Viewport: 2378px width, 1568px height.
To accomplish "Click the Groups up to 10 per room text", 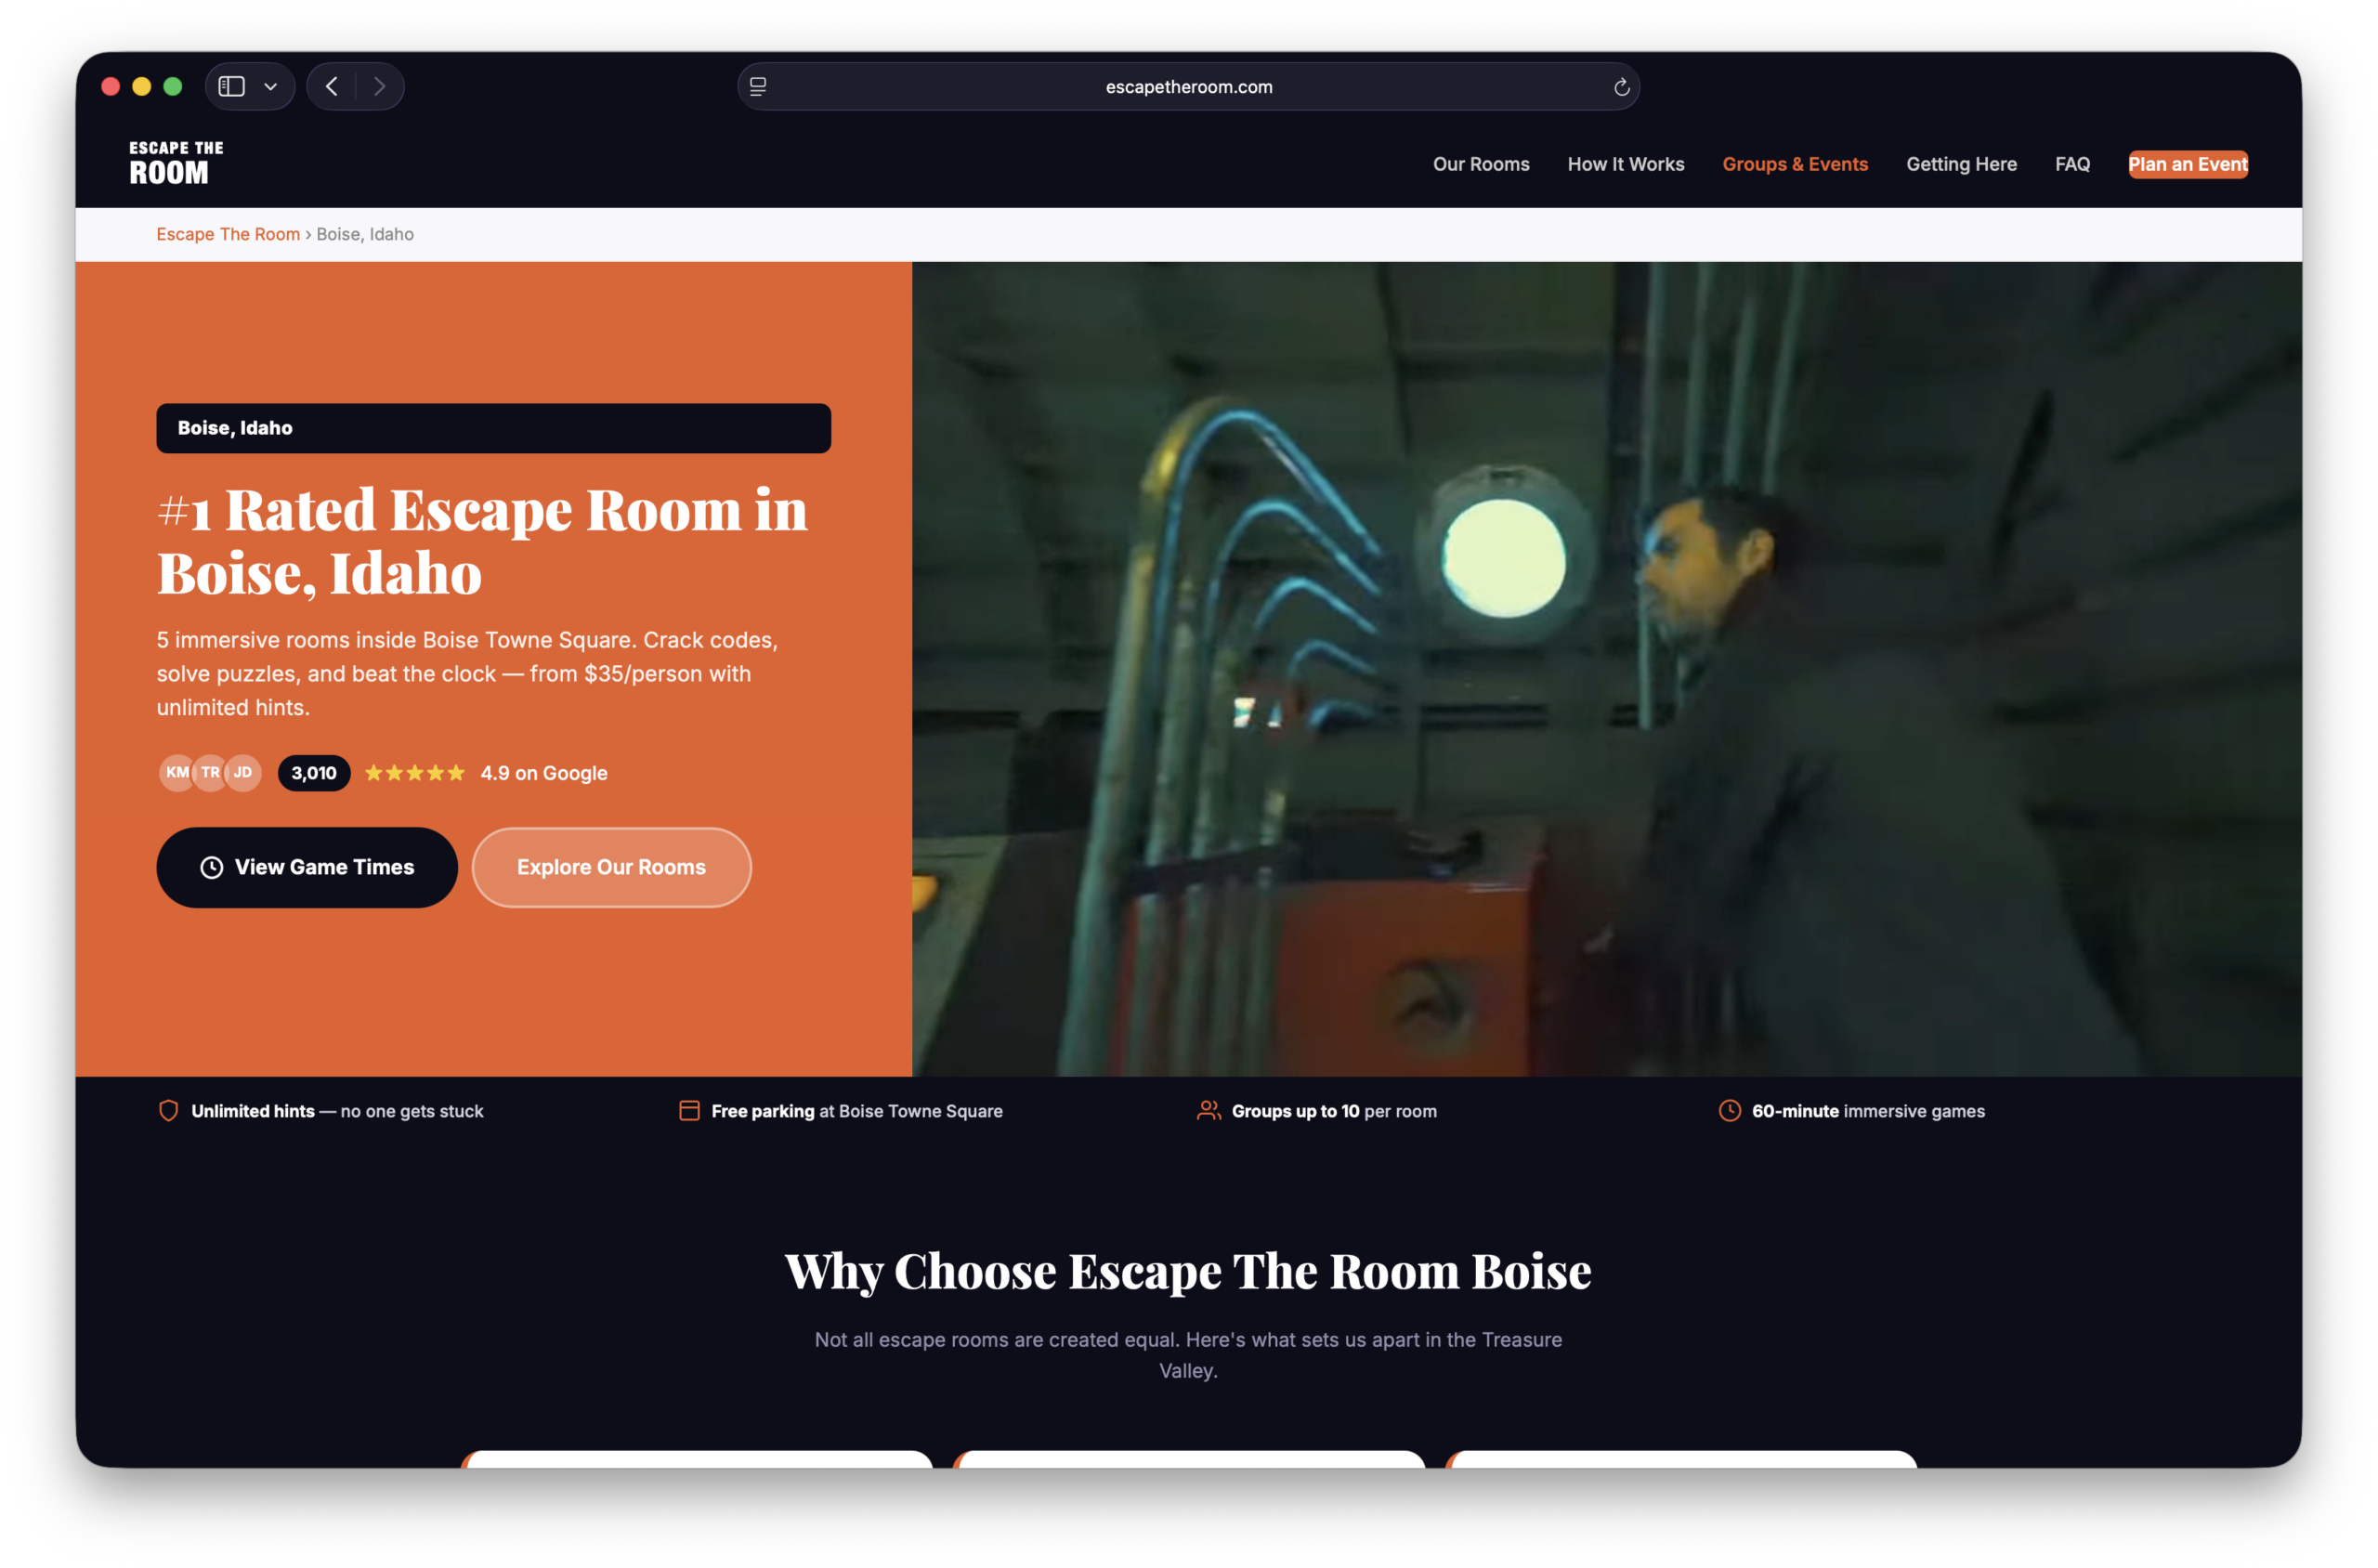I will point(1334,1111).
